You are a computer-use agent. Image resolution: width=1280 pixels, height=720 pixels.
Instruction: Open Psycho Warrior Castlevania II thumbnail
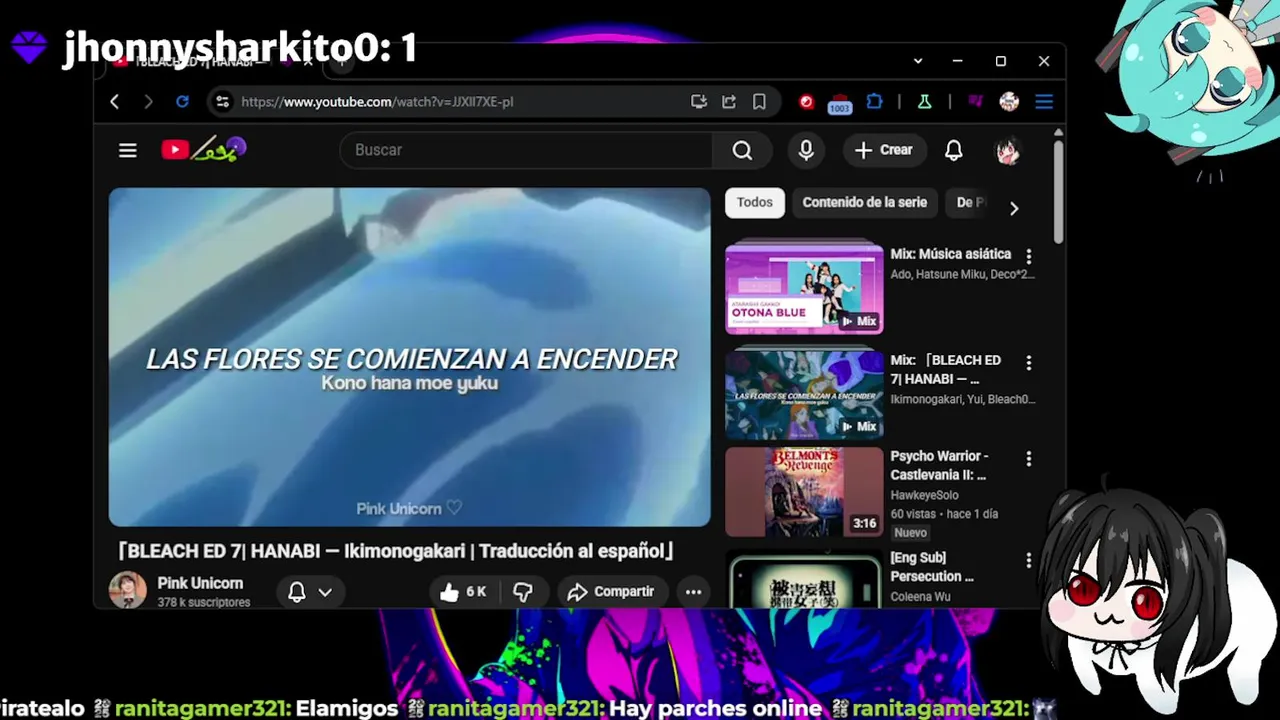coord(804,492)
